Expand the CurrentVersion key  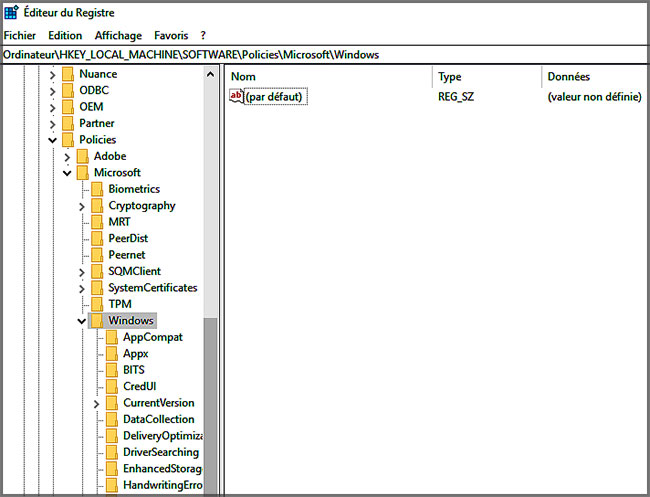click(x=96, y=404)
